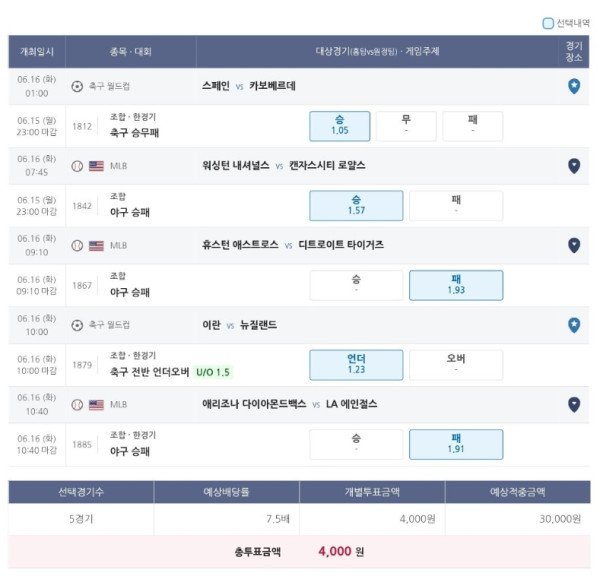Screen dimensions: 600x576
Task: Click US flag icon in Houston MLB row
Action: point(96,246)
